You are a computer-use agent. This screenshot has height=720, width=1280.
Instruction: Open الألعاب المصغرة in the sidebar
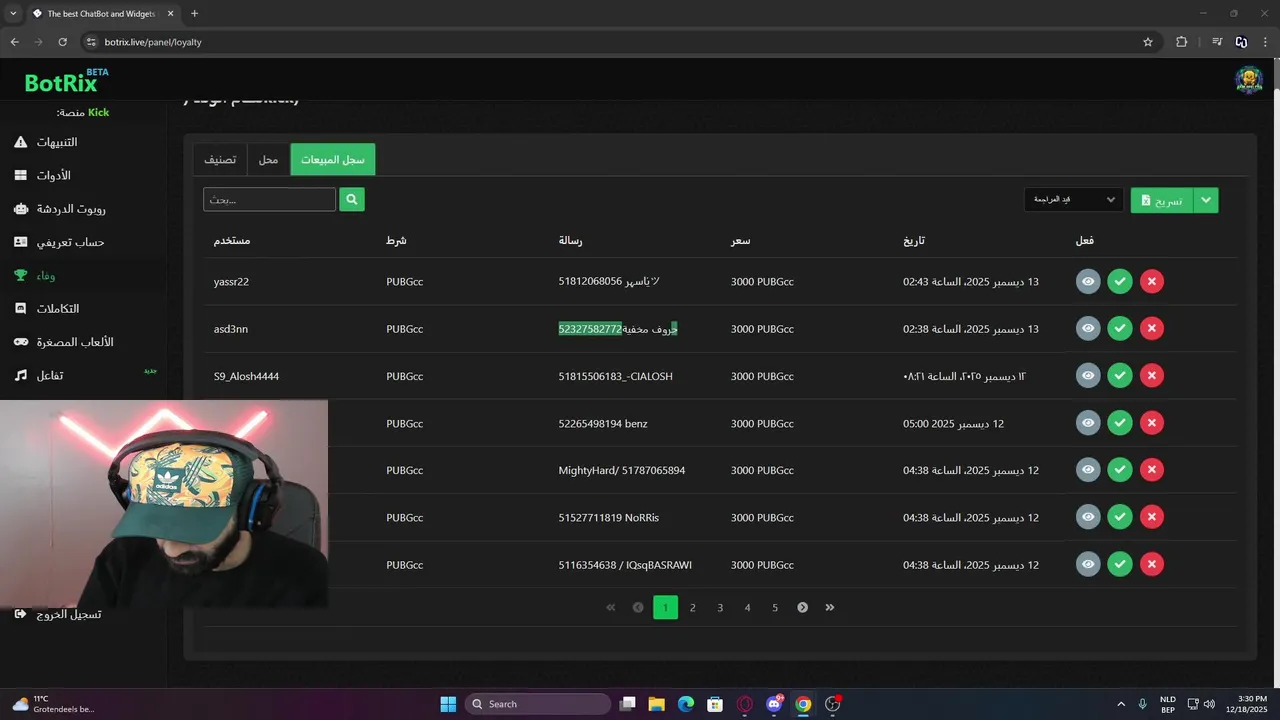pyautogui.click(x=65, y=342)
